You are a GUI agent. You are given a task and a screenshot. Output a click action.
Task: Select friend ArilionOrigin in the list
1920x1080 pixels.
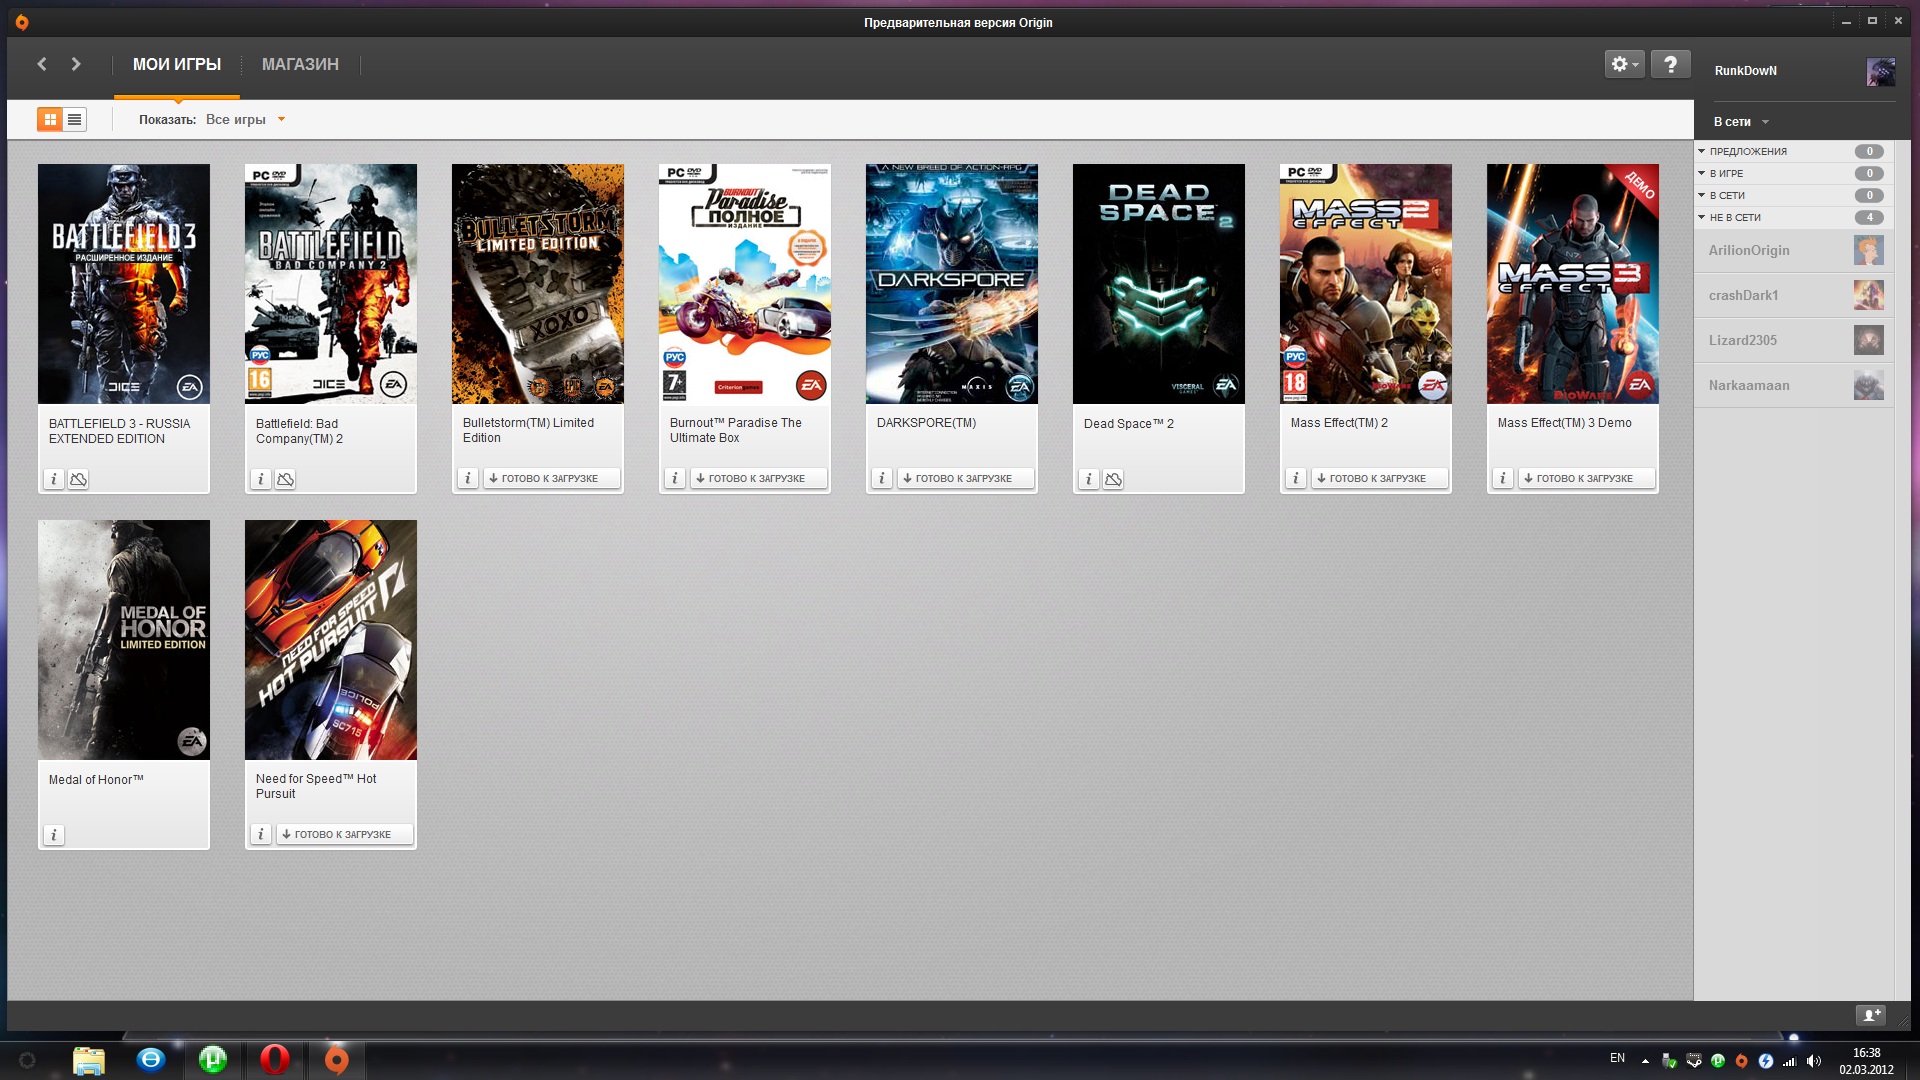[1749, 250]
